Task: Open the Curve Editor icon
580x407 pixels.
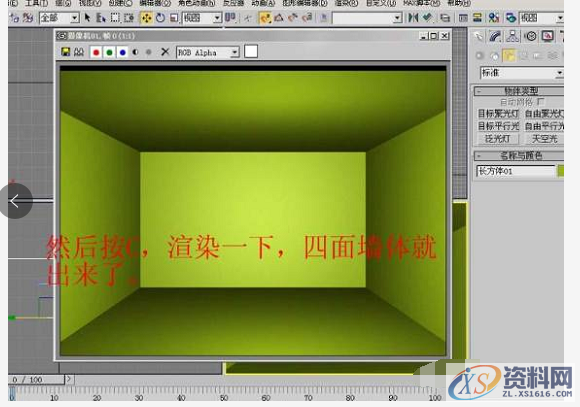Action: tap(463, 17)
